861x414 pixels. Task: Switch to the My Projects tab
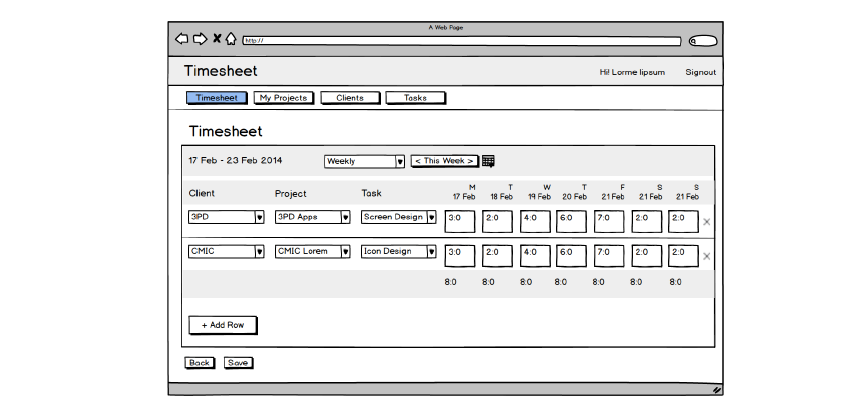click(x=281, y=98)
